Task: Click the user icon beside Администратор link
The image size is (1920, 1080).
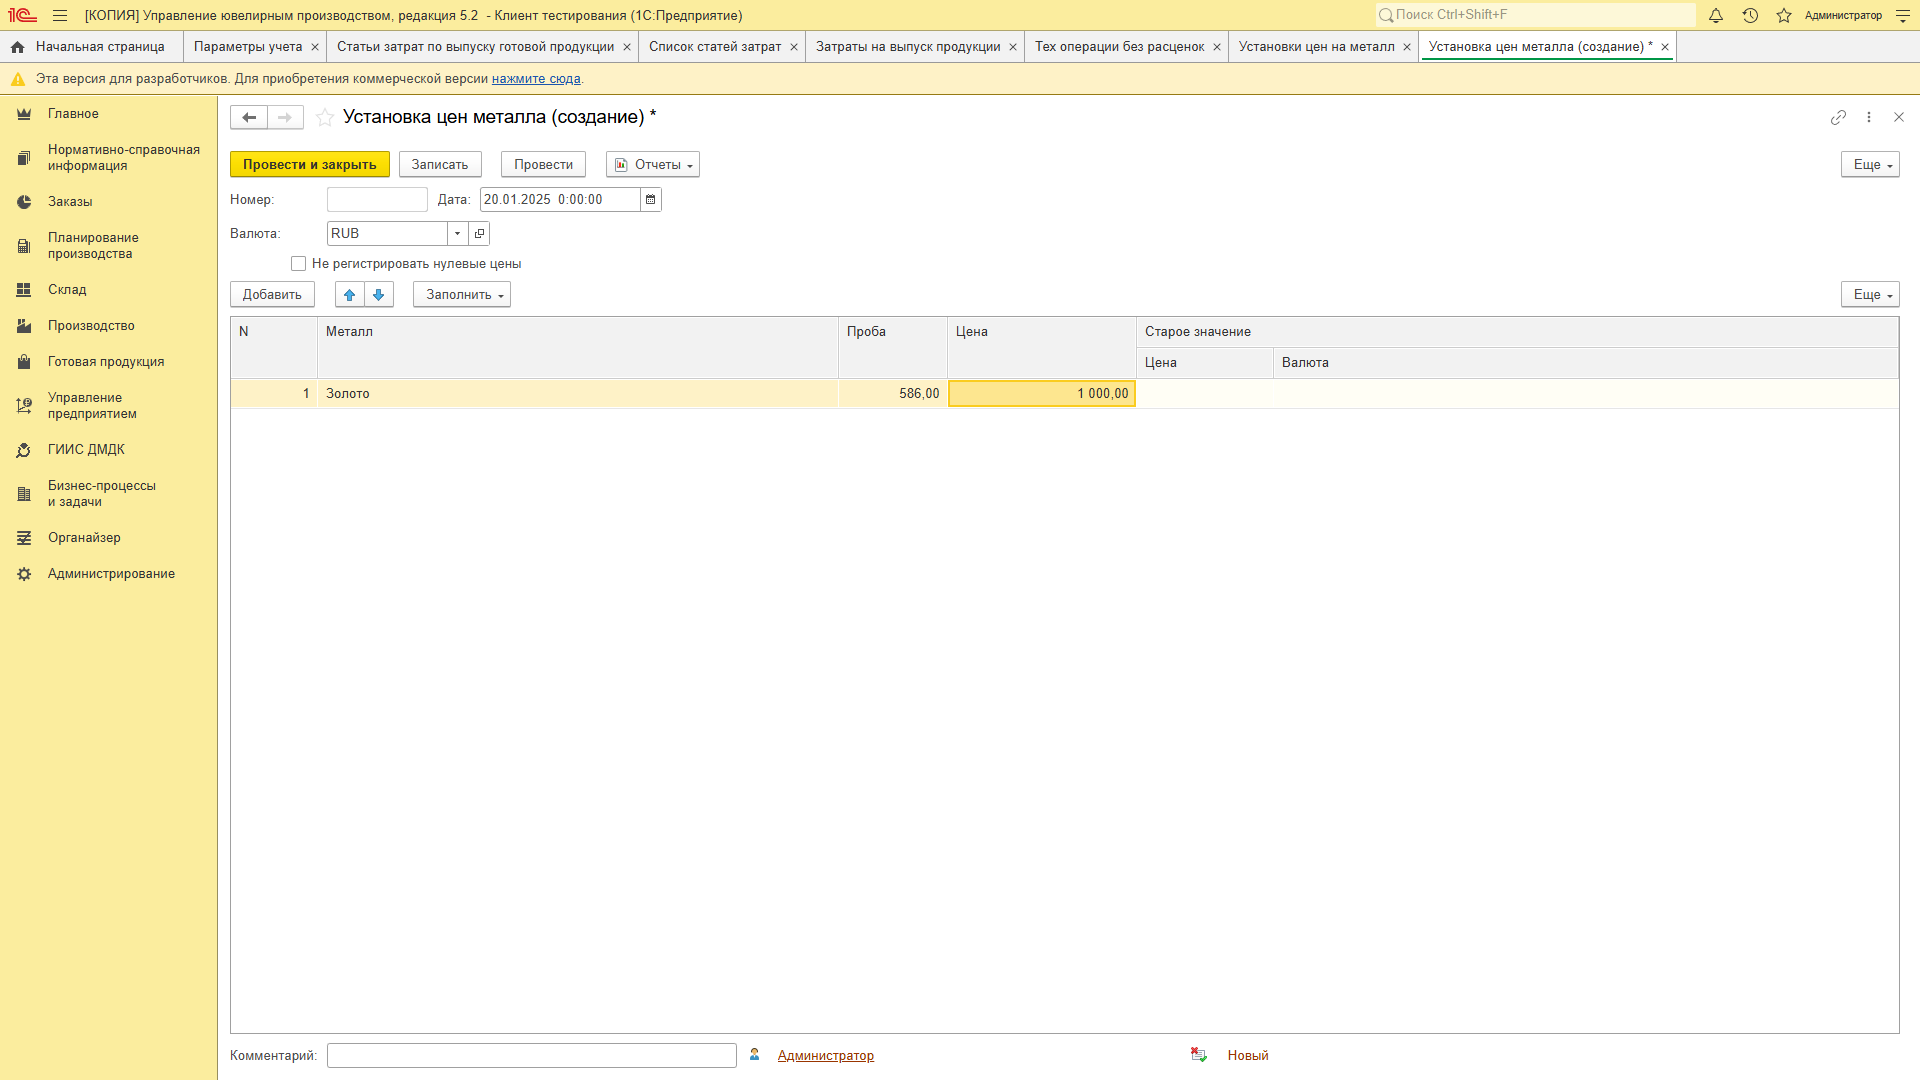Action: 755,1055
